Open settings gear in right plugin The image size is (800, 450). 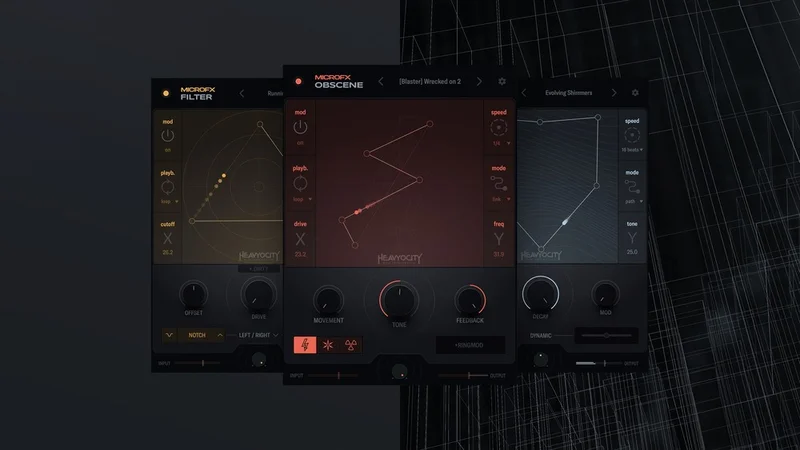pyautogui.click(x=635, y=93)
